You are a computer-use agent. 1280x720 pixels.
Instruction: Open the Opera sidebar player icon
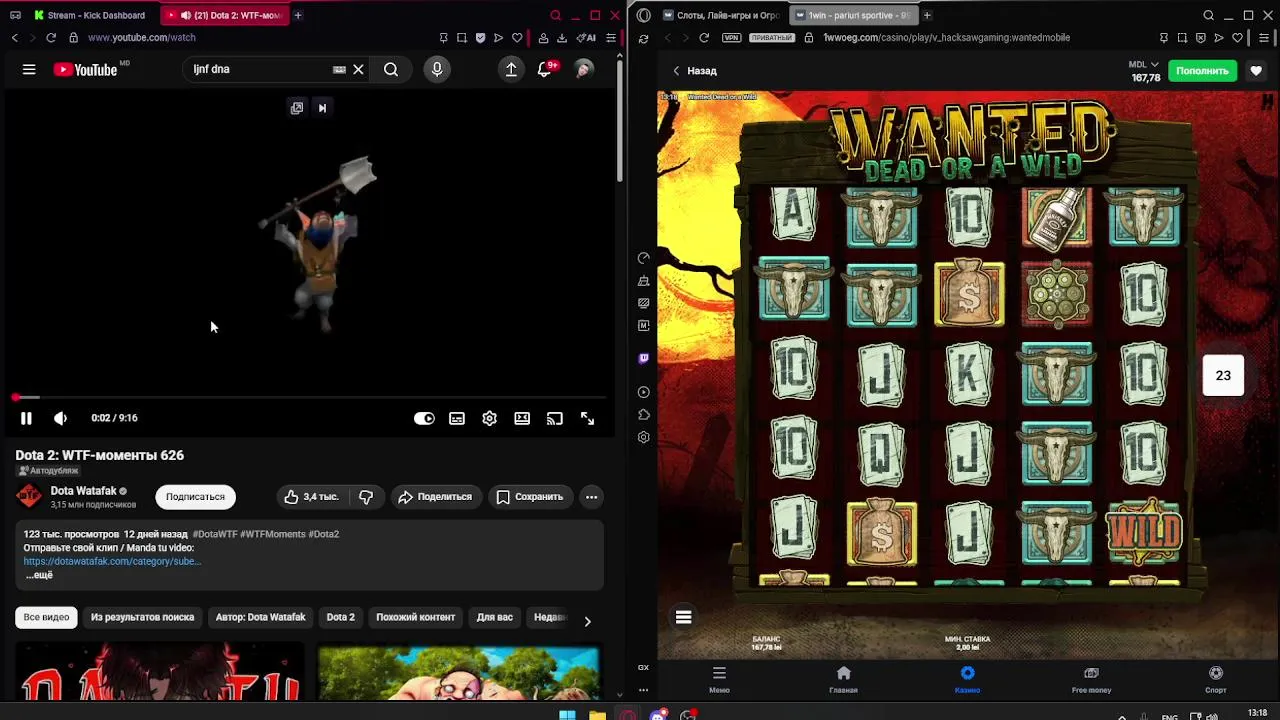coord(643,392)
